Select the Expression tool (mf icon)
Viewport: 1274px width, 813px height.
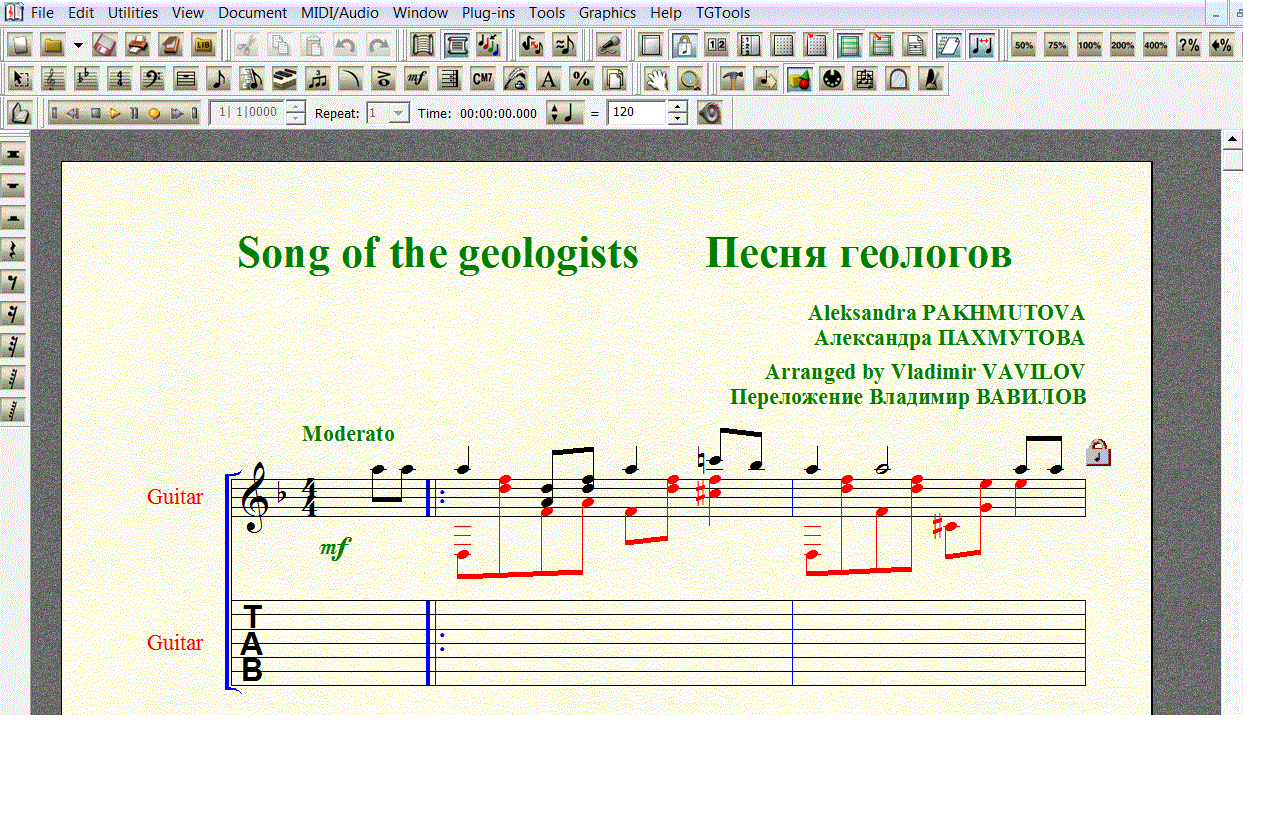tap(416, 79)
